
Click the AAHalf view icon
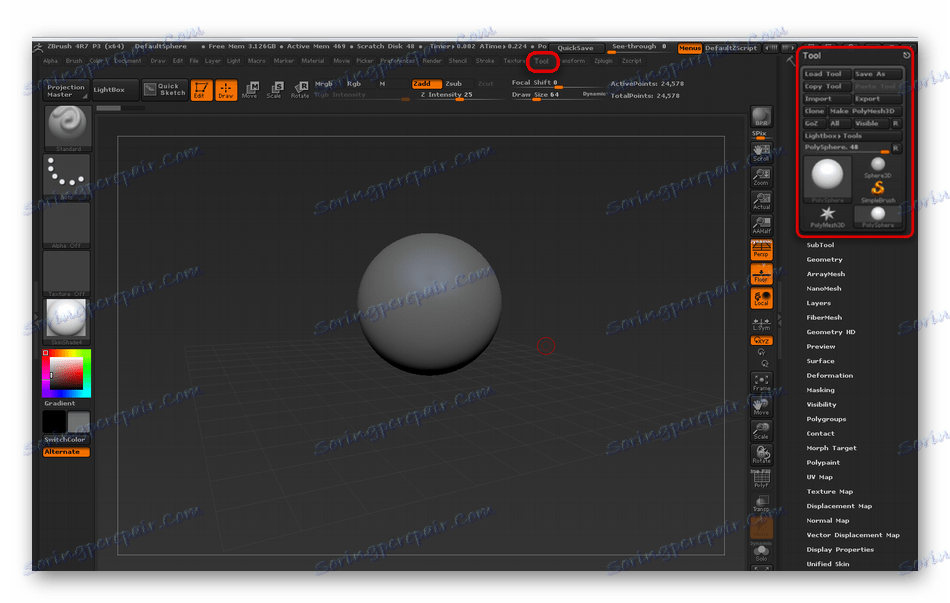click(x=762, y=225)
